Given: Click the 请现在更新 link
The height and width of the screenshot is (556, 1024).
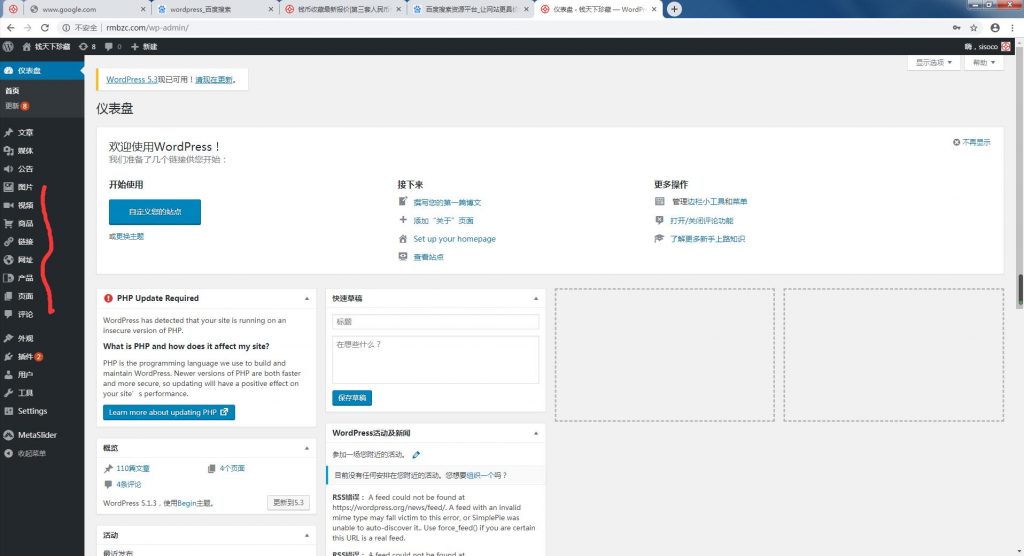Looking at the screenshot, I should 214,80.
